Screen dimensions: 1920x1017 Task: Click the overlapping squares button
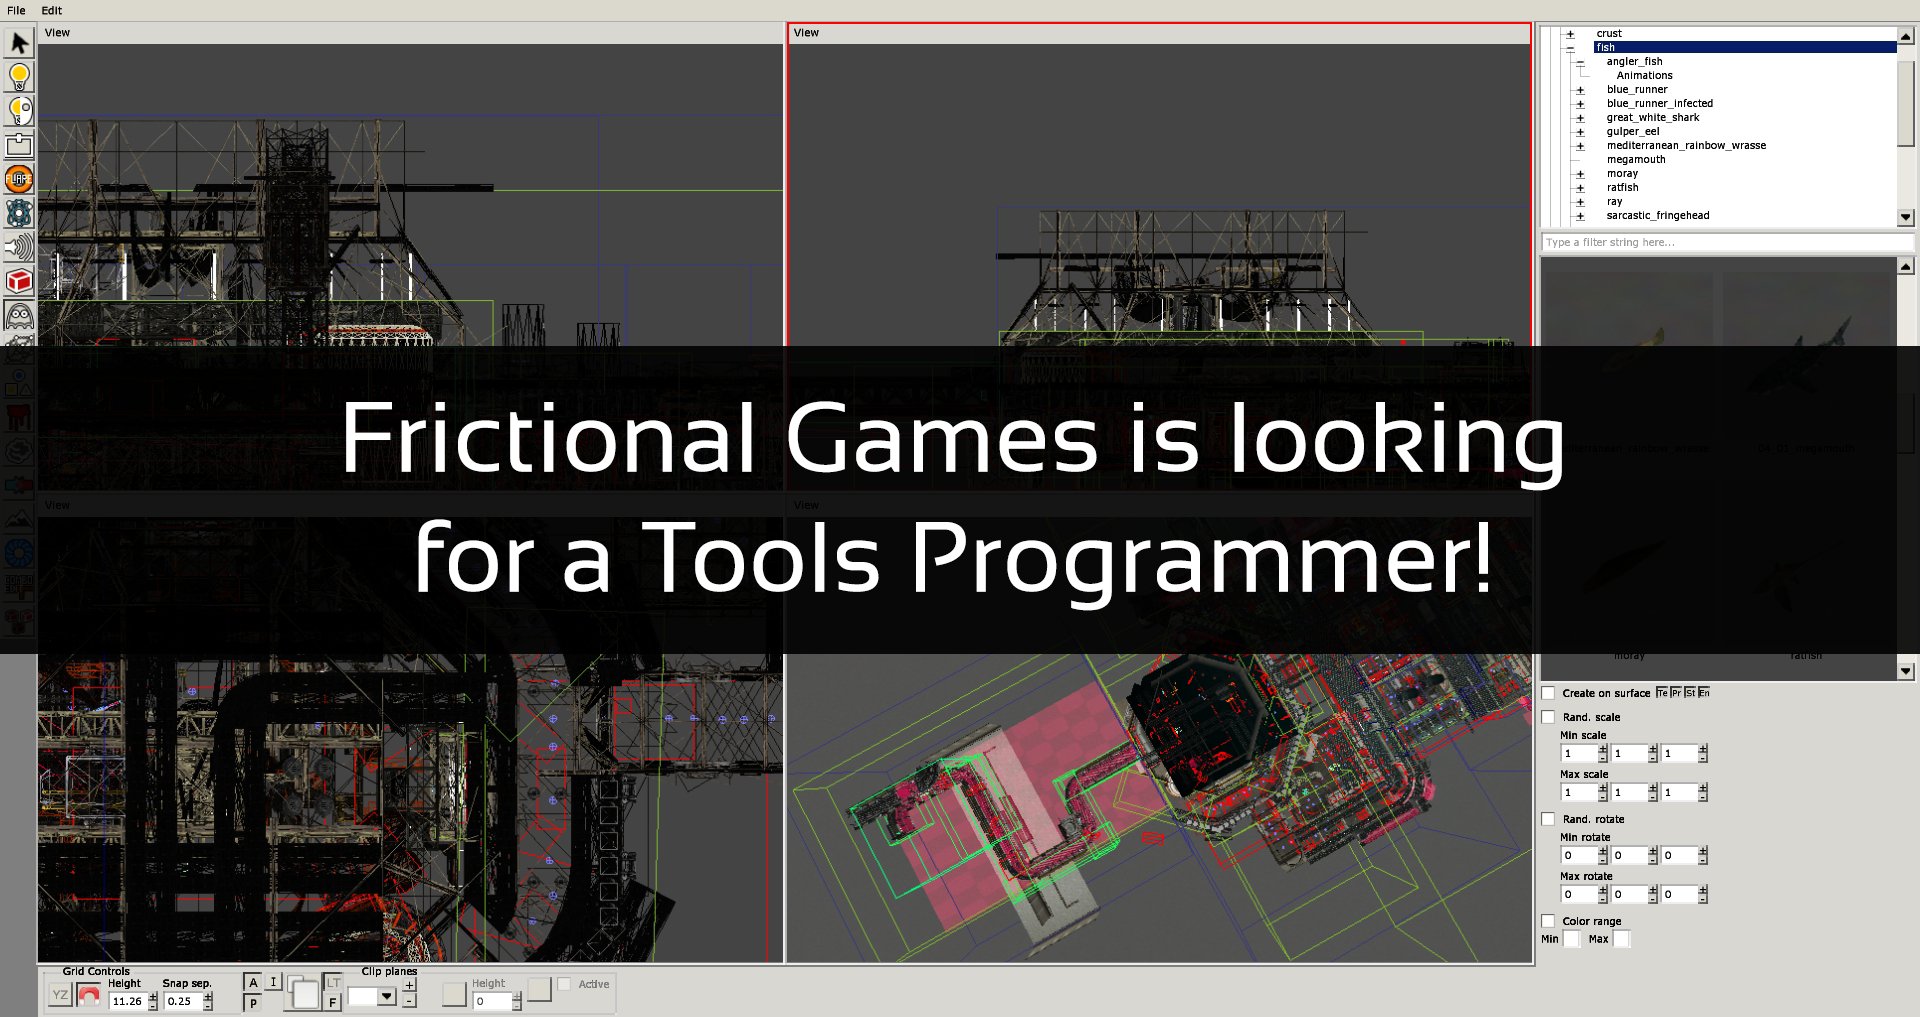[x=303, y=992]
